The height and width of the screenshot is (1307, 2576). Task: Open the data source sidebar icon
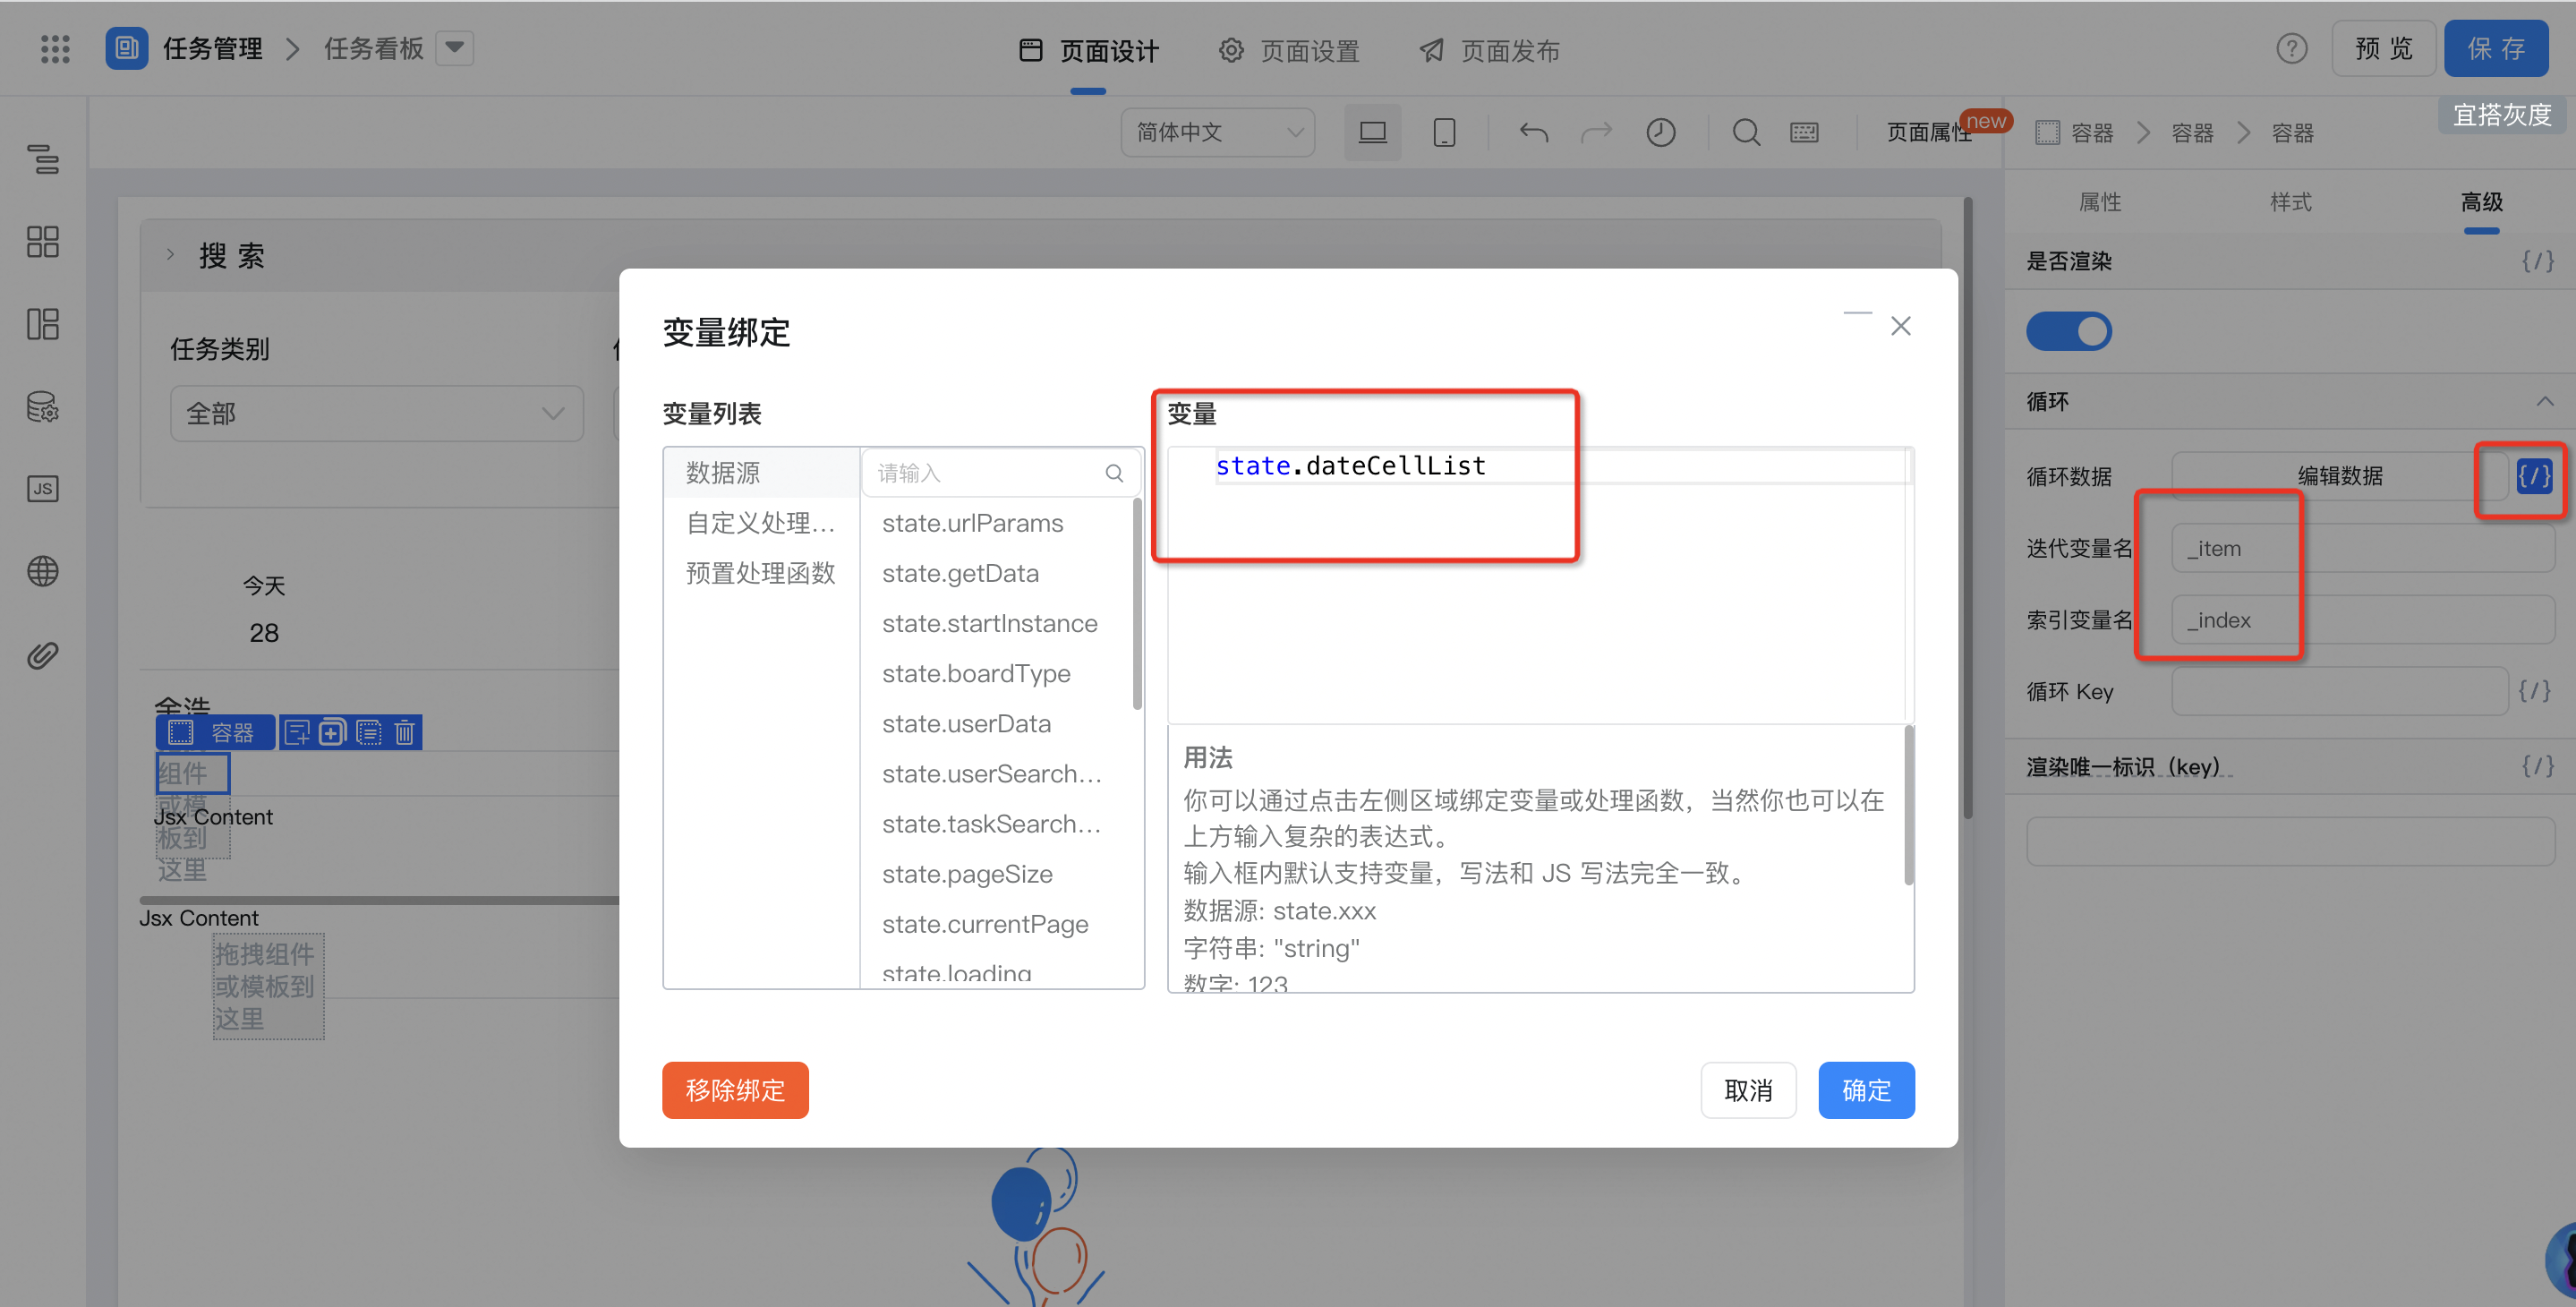tap(42, 407)
